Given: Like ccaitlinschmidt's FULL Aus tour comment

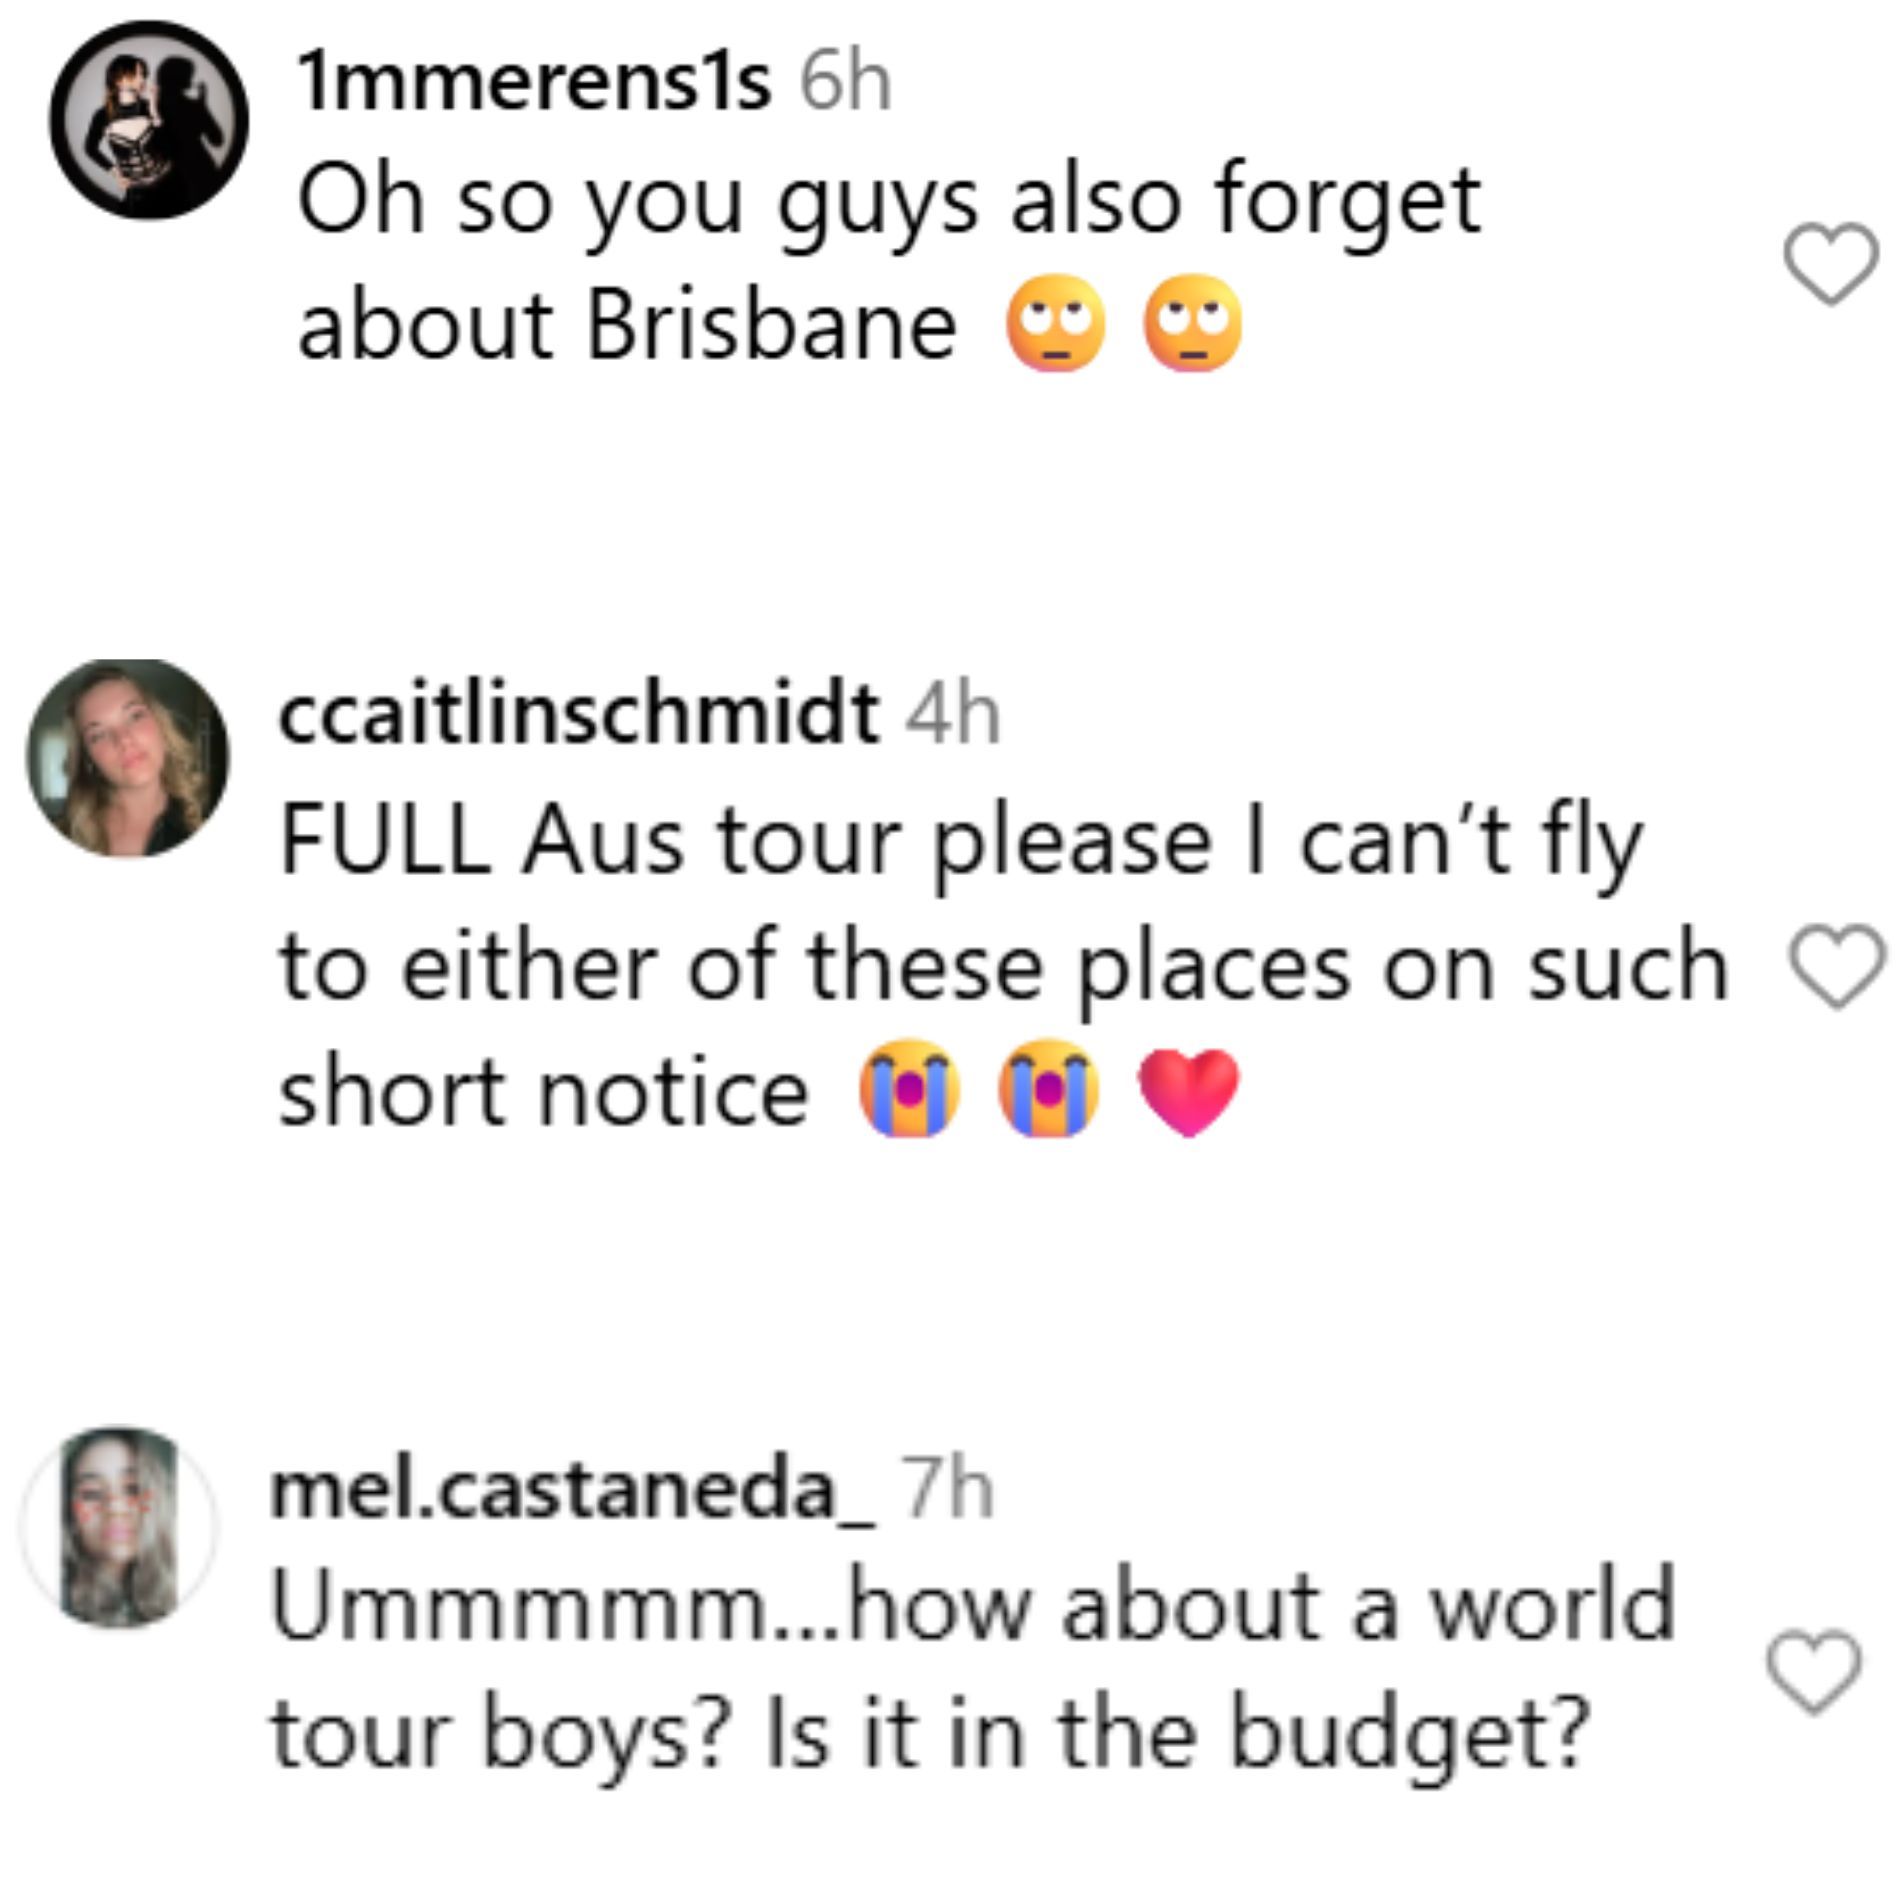Looking at the screenshot, I should tap(1836, 967).
